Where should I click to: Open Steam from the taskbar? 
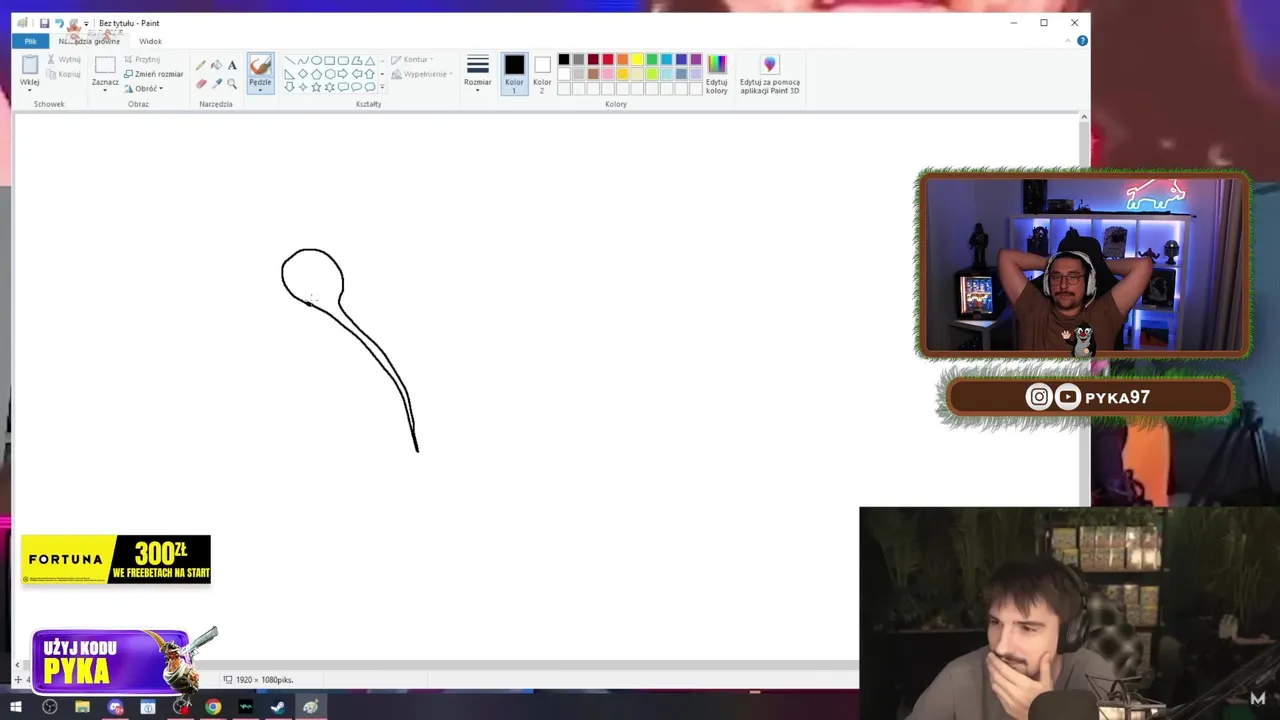(x=278, y=707)
